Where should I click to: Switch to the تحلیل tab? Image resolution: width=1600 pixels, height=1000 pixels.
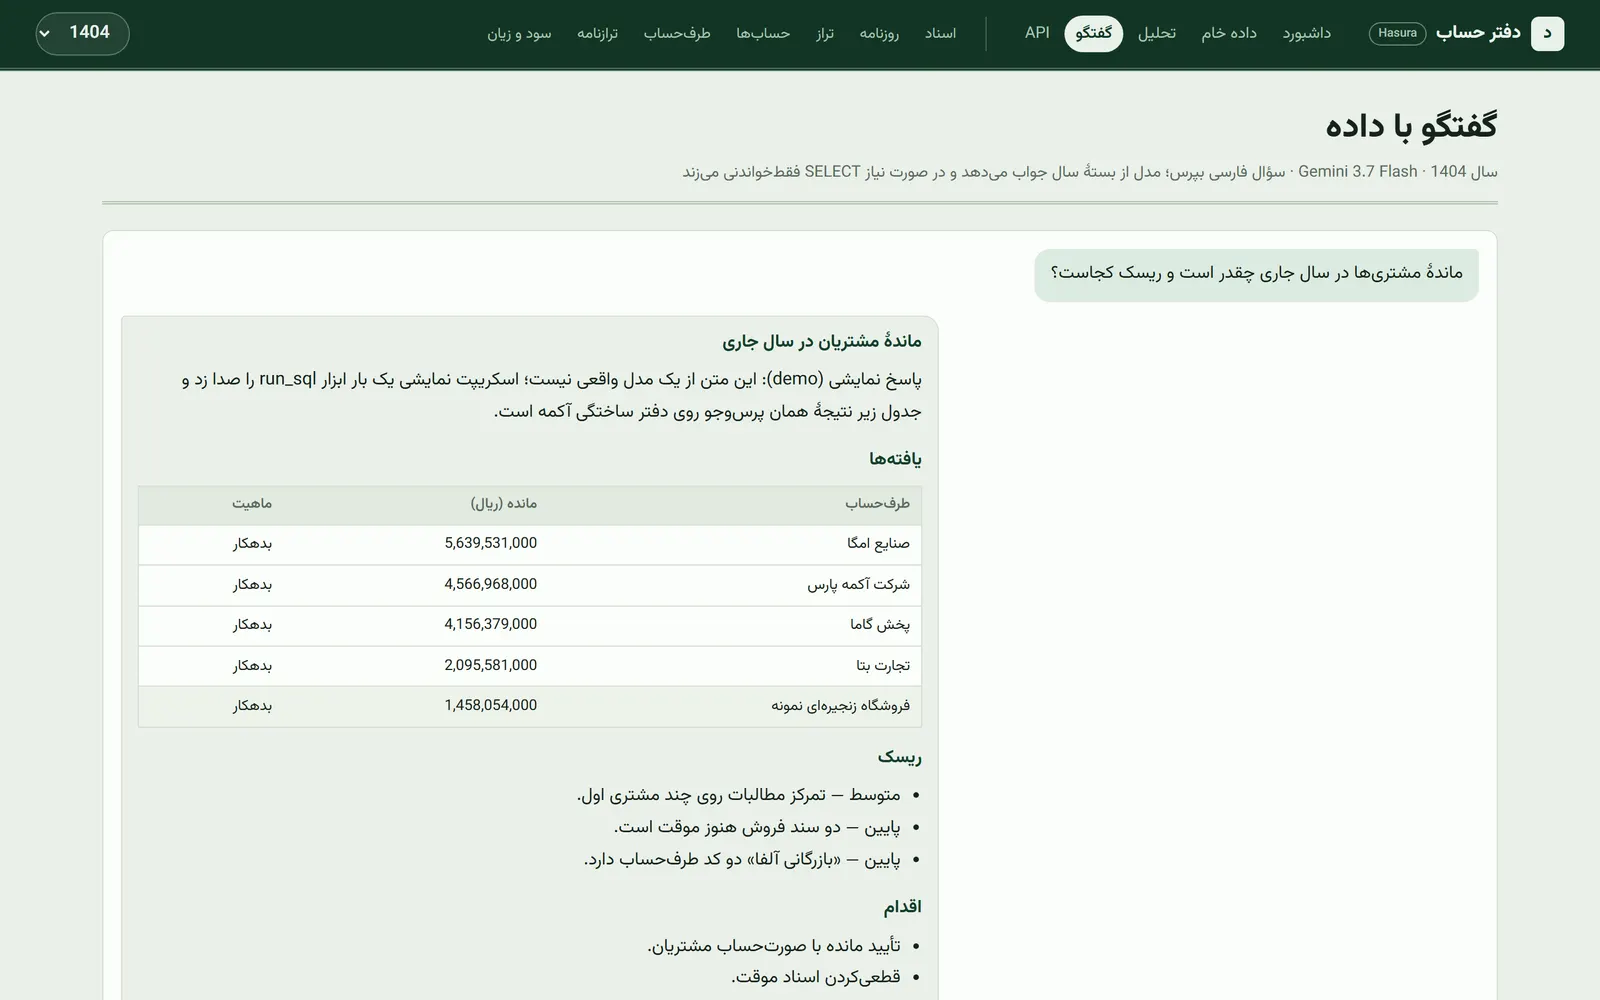tap(1157, 33)
